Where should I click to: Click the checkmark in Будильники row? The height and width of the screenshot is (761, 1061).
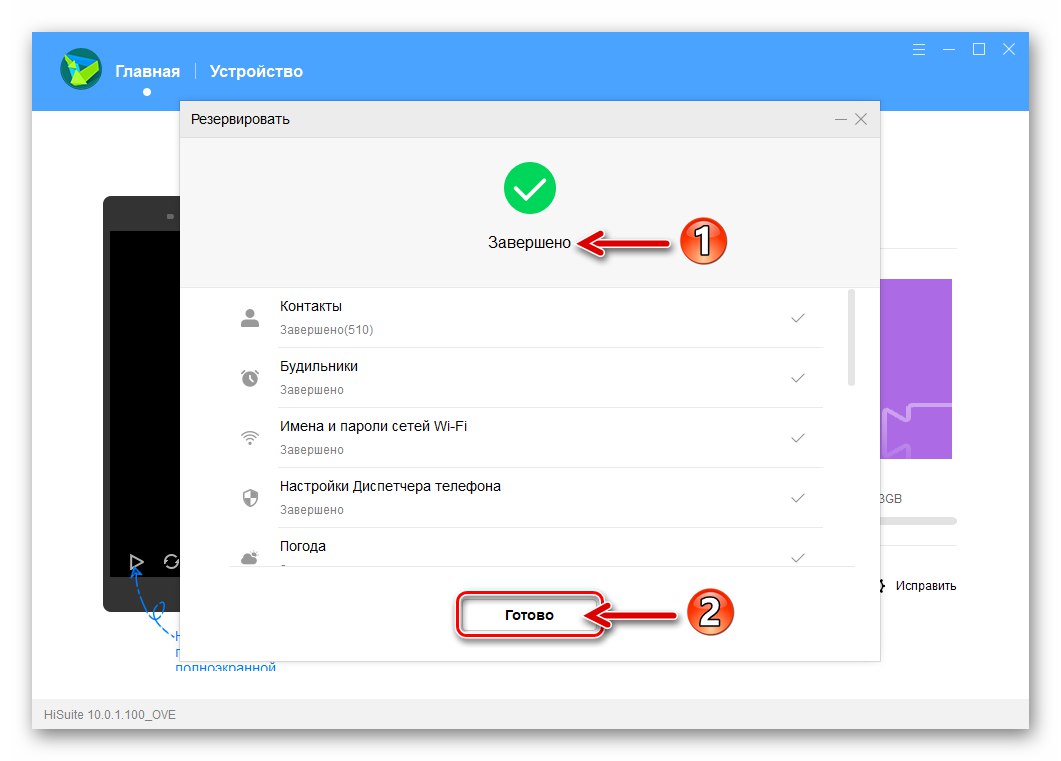click(798, 377)
